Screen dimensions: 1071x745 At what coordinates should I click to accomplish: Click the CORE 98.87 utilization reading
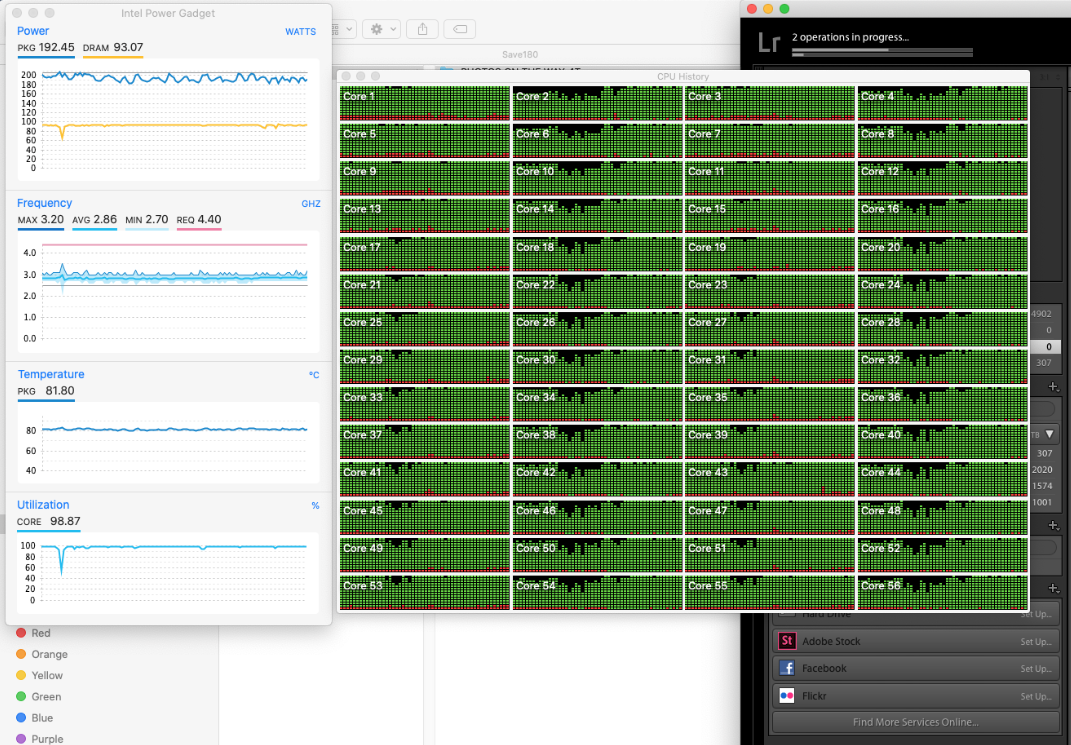(48, 521)
